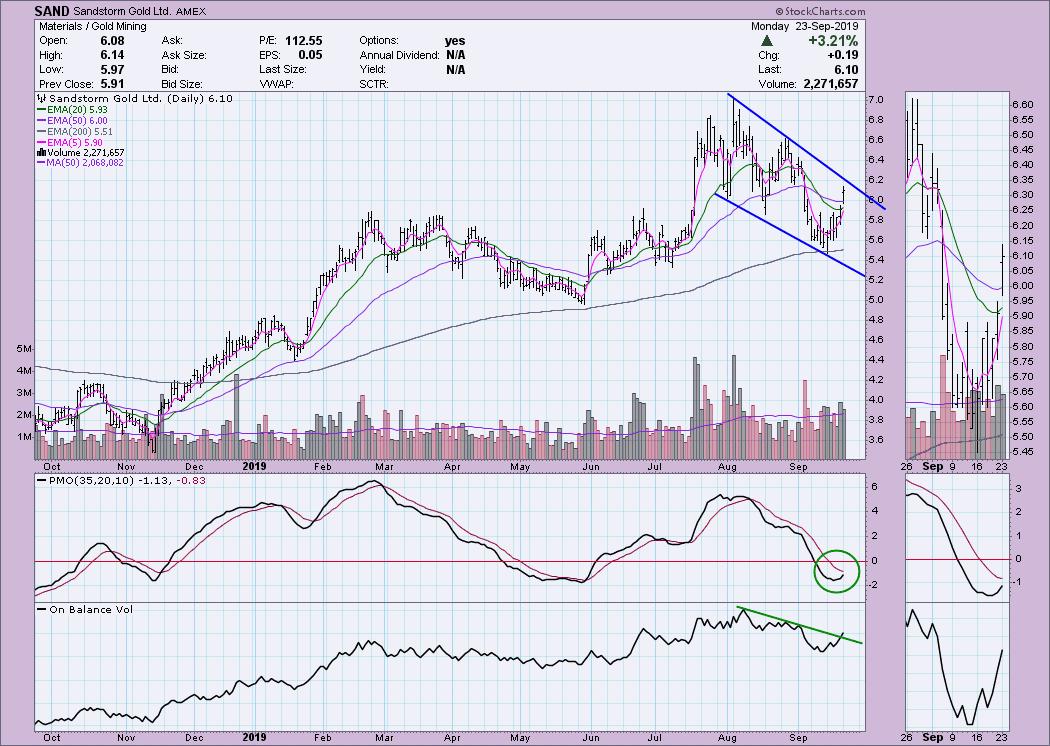Select the 5.45 label on the zoom panel axis
This screenshot has width=1050, height=746.
(1022, 452)
